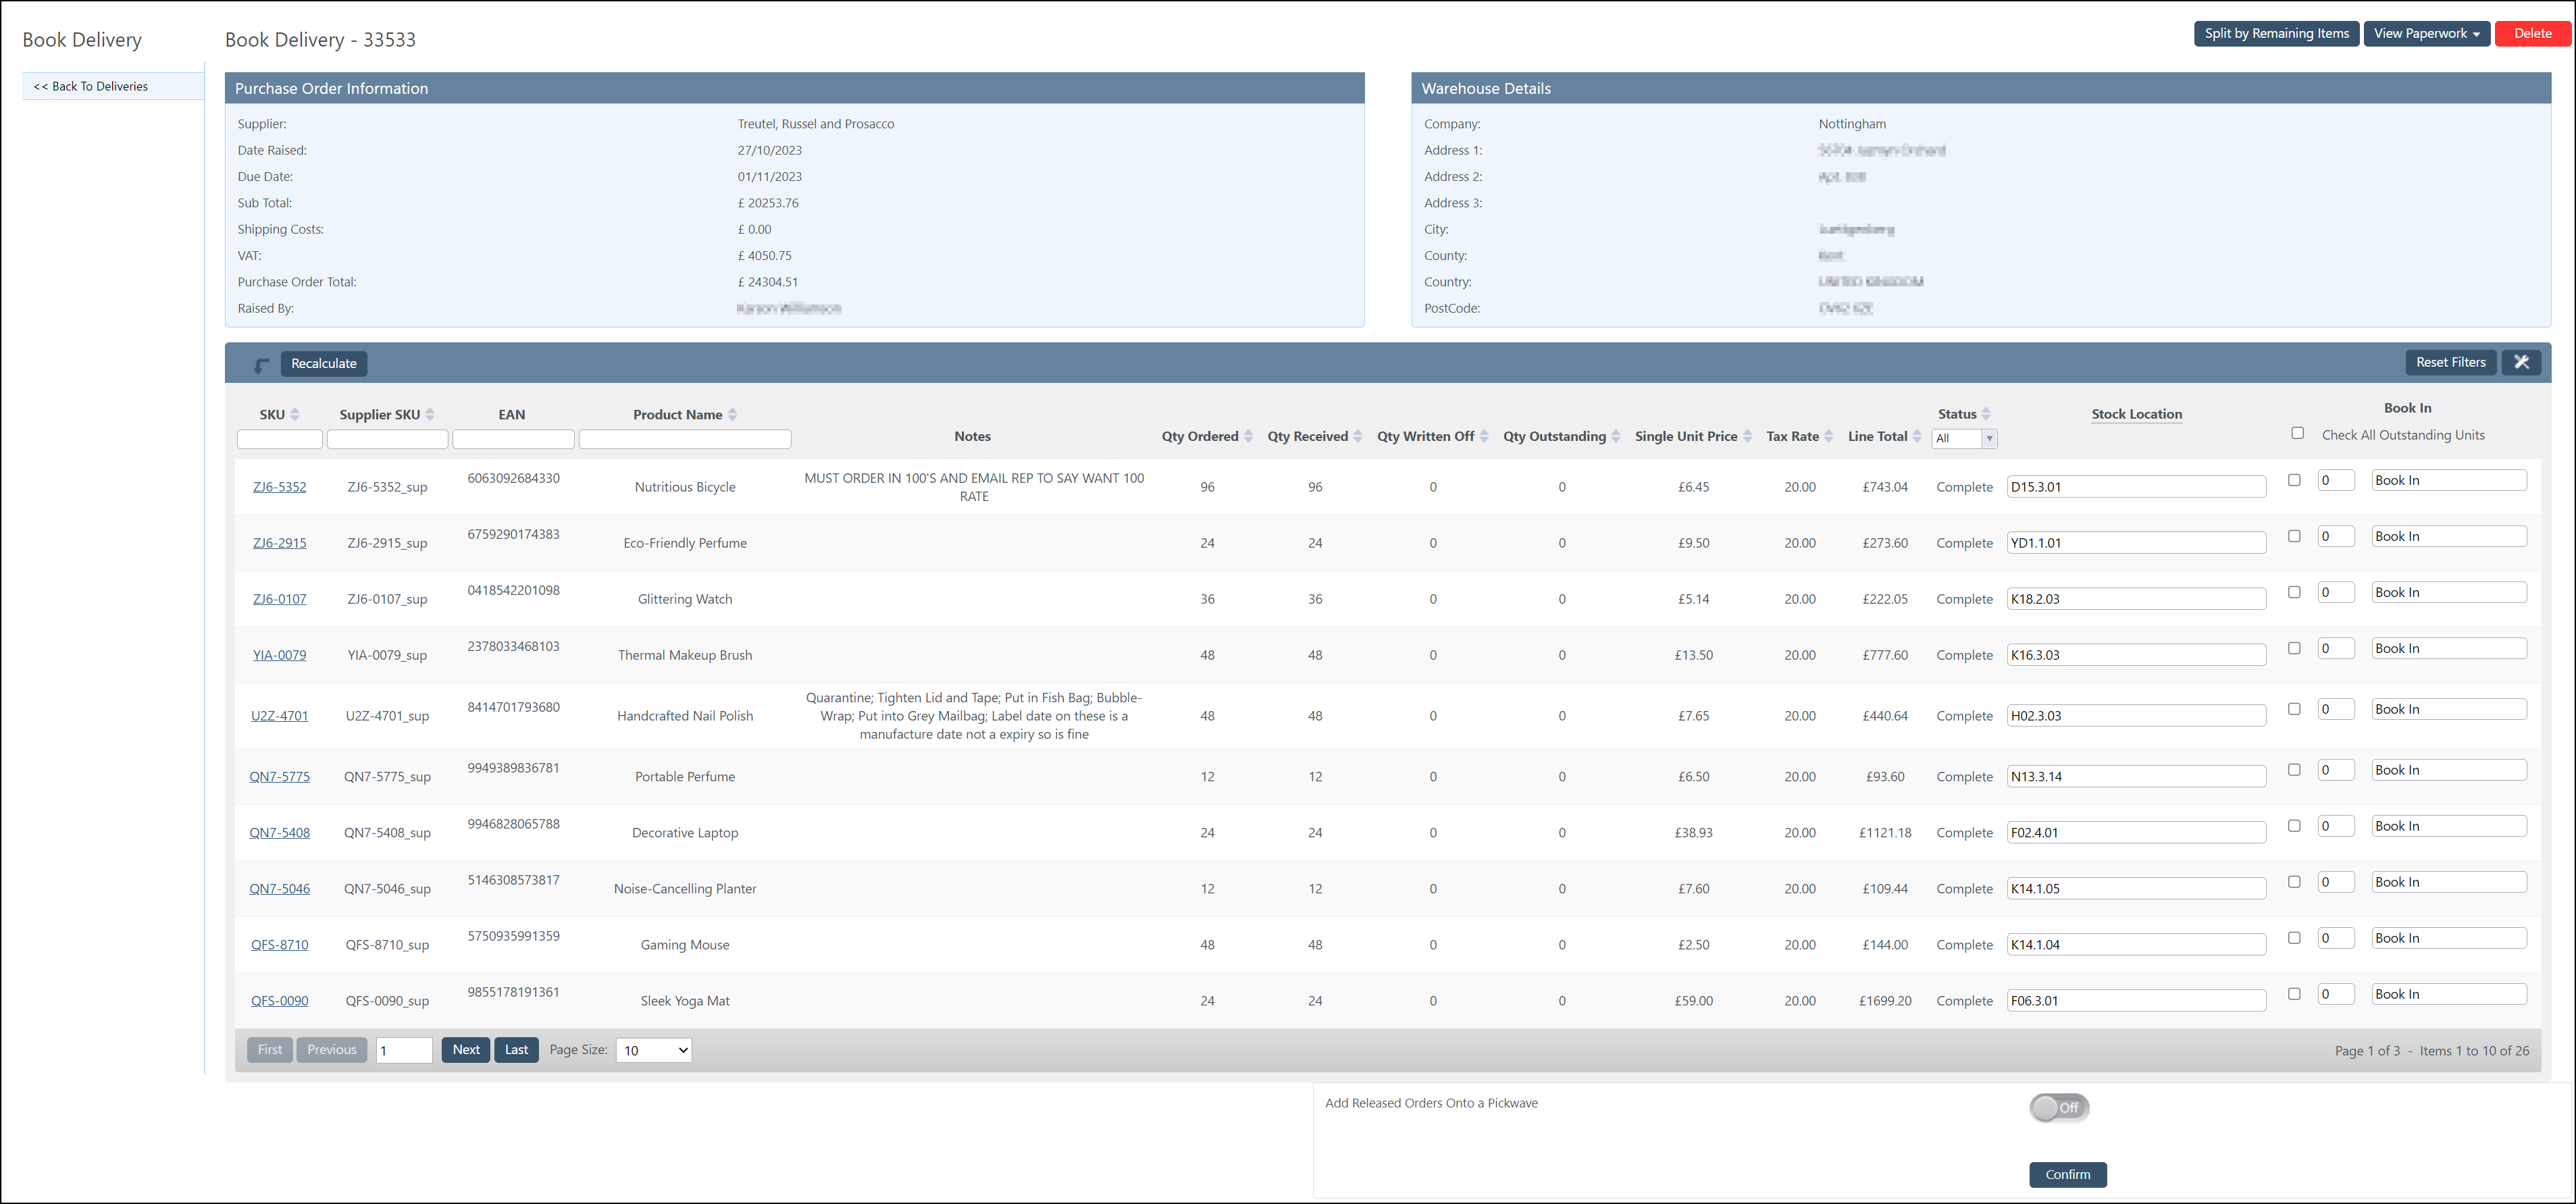Click the undo arrow icon beside Recalculate
The height and width of the screenshot is (1204, 2576).
tap(261, 365)
